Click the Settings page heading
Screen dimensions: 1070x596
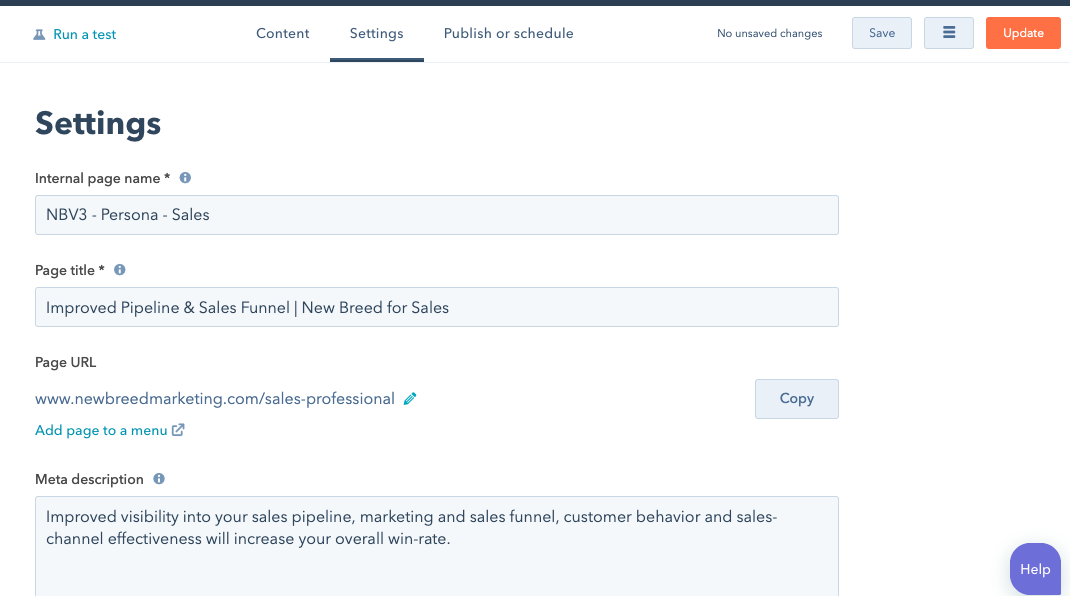click(x=98, y=124)
